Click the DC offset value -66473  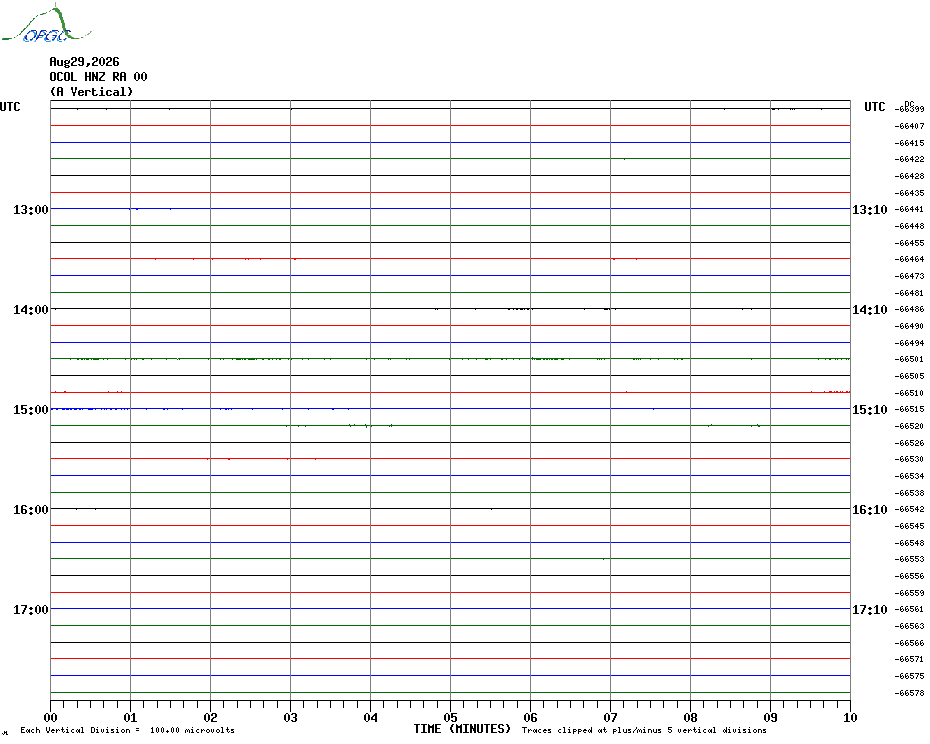[x=909, y=276]
